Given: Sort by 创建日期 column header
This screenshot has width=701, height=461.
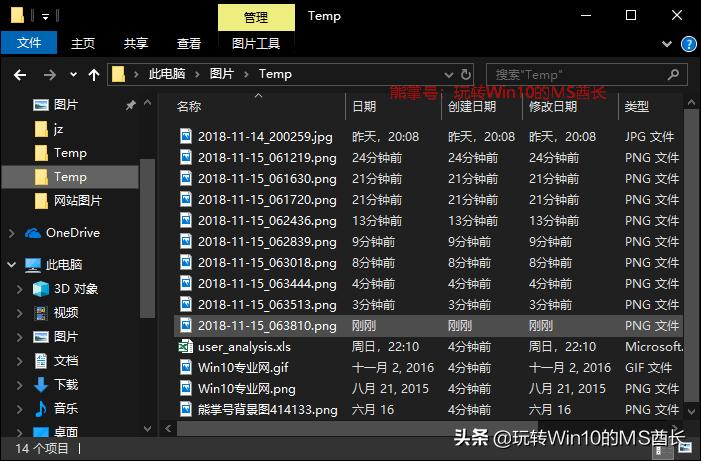Looking at the screenshot, I should point(472,107).
